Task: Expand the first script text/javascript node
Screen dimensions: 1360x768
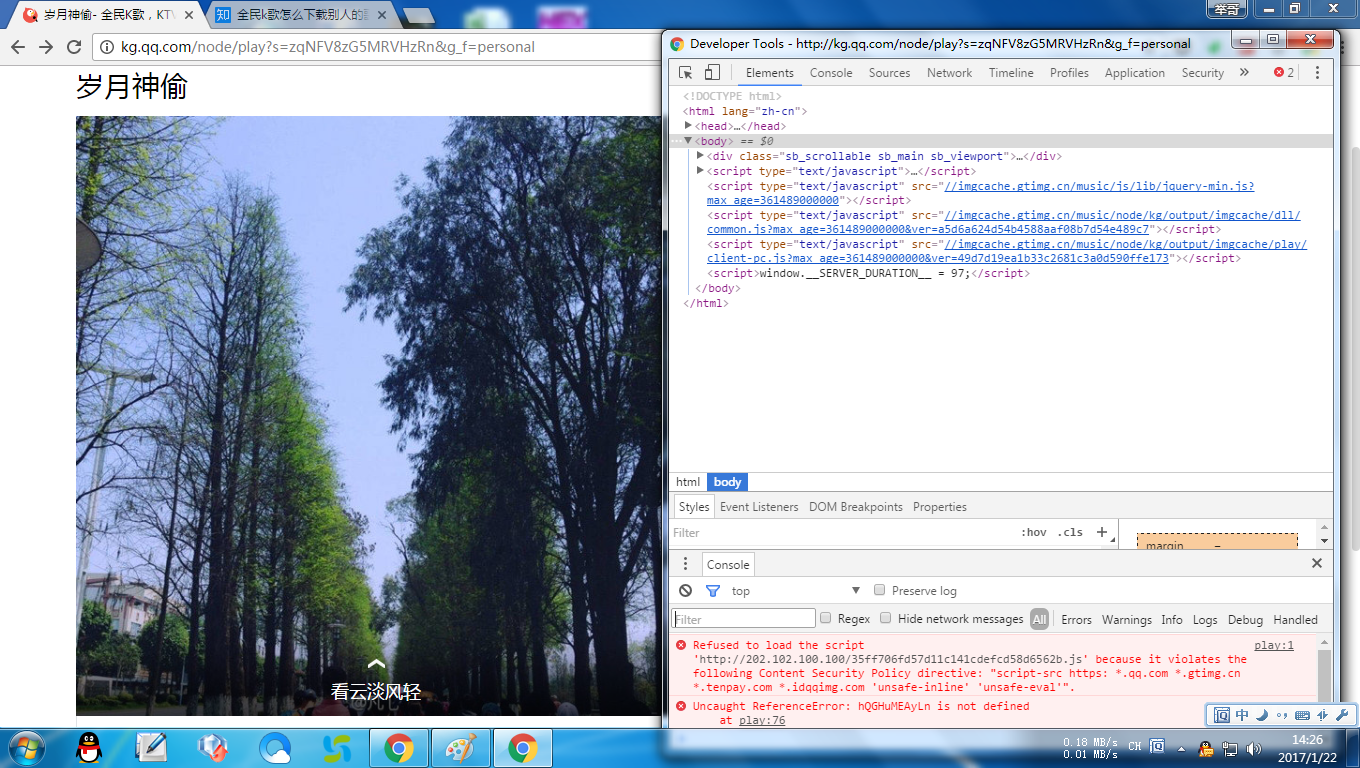Action: [x=700, y=171]
